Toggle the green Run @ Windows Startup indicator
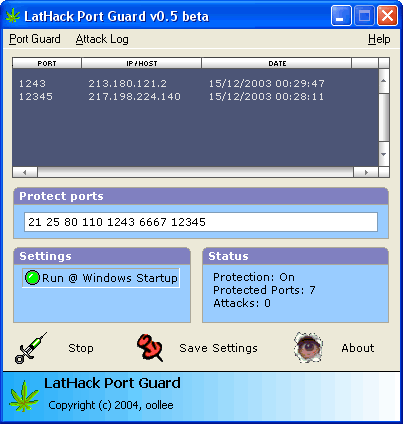The image size is (403, 424). coord(32,278)
